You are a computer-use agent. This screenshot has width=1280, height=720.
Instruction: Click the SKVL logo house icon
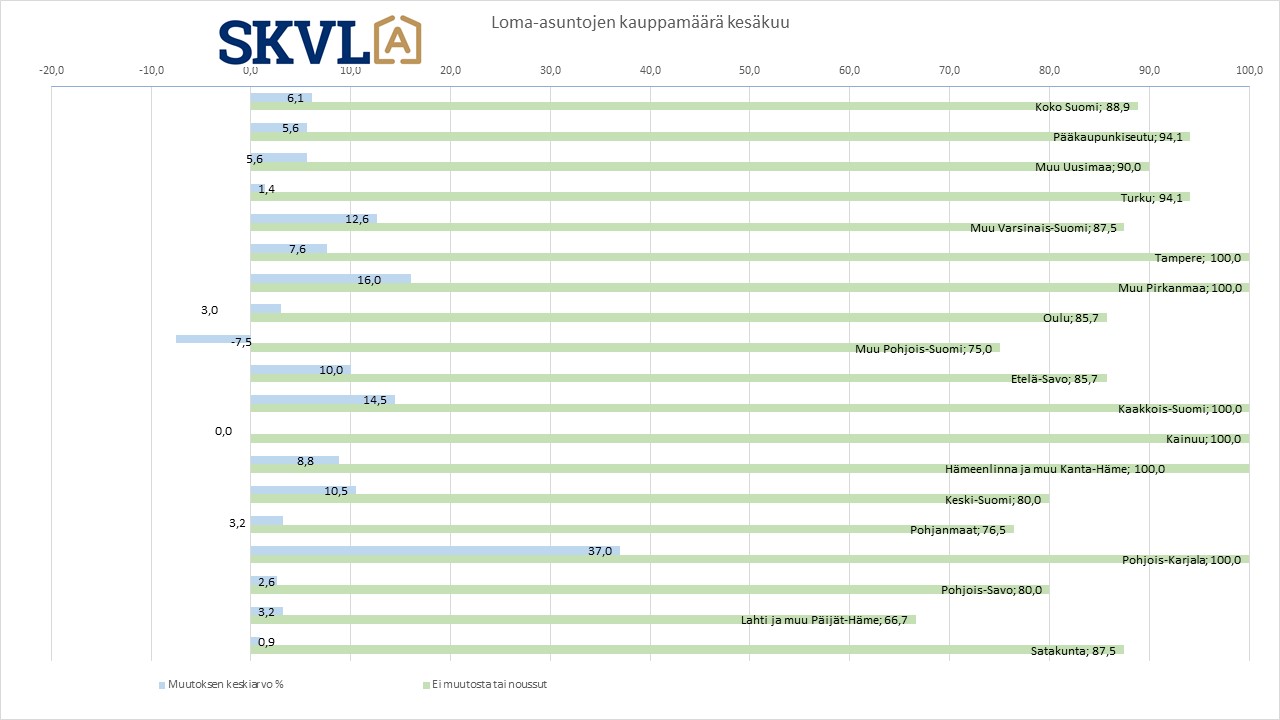(397, 40)
